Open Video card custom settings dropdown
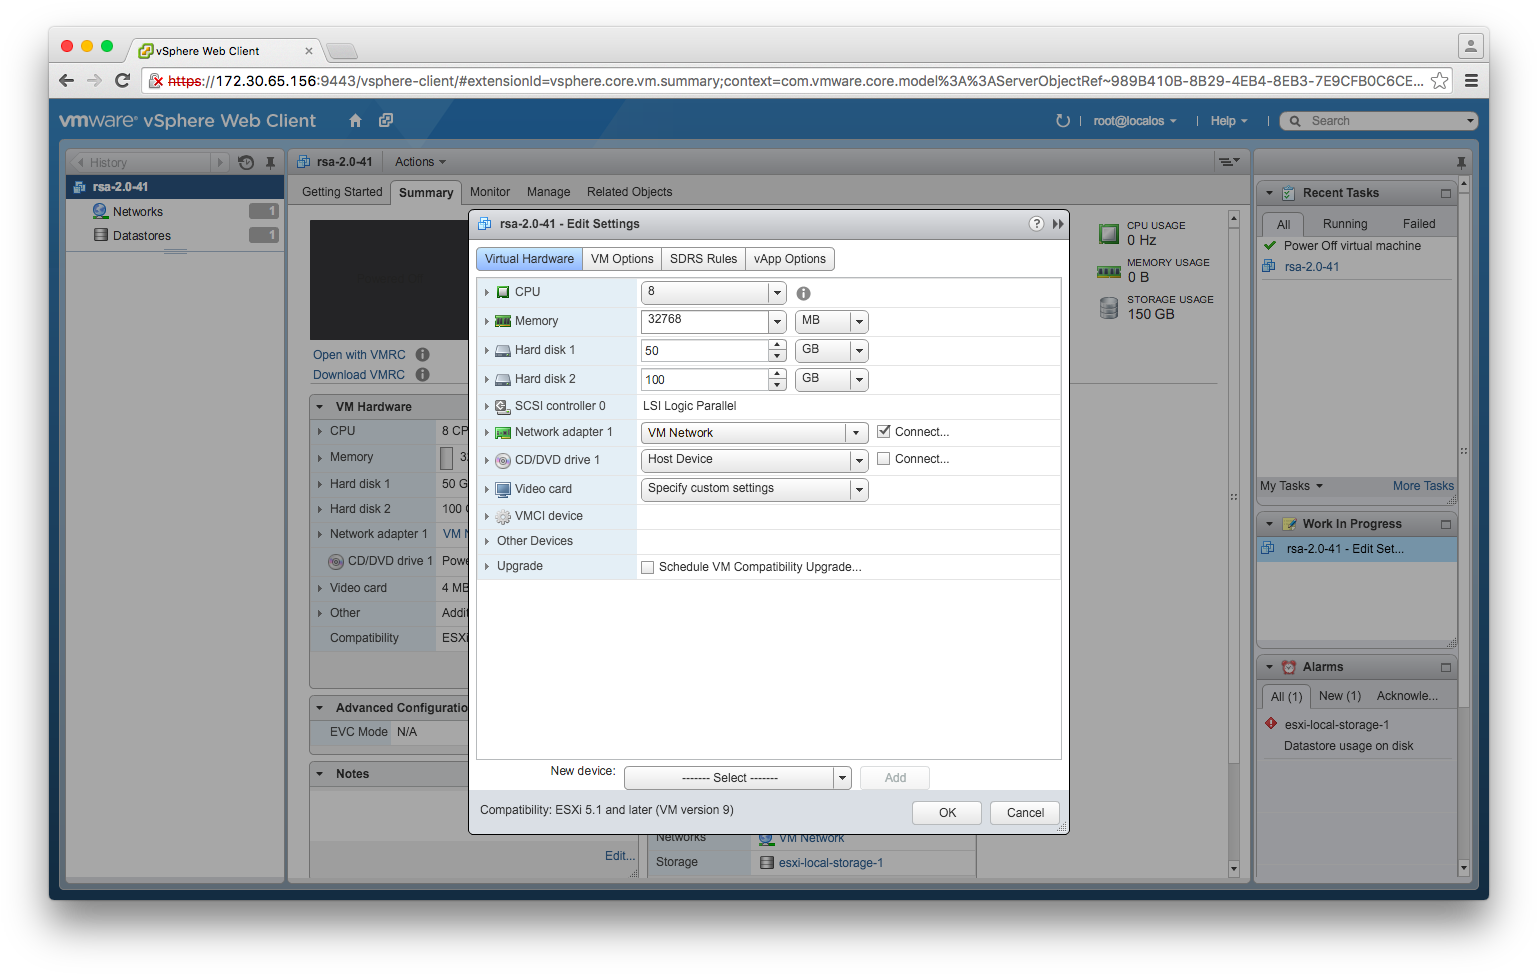This screenshot has width=1537, height=974. [x=858, y=489]
